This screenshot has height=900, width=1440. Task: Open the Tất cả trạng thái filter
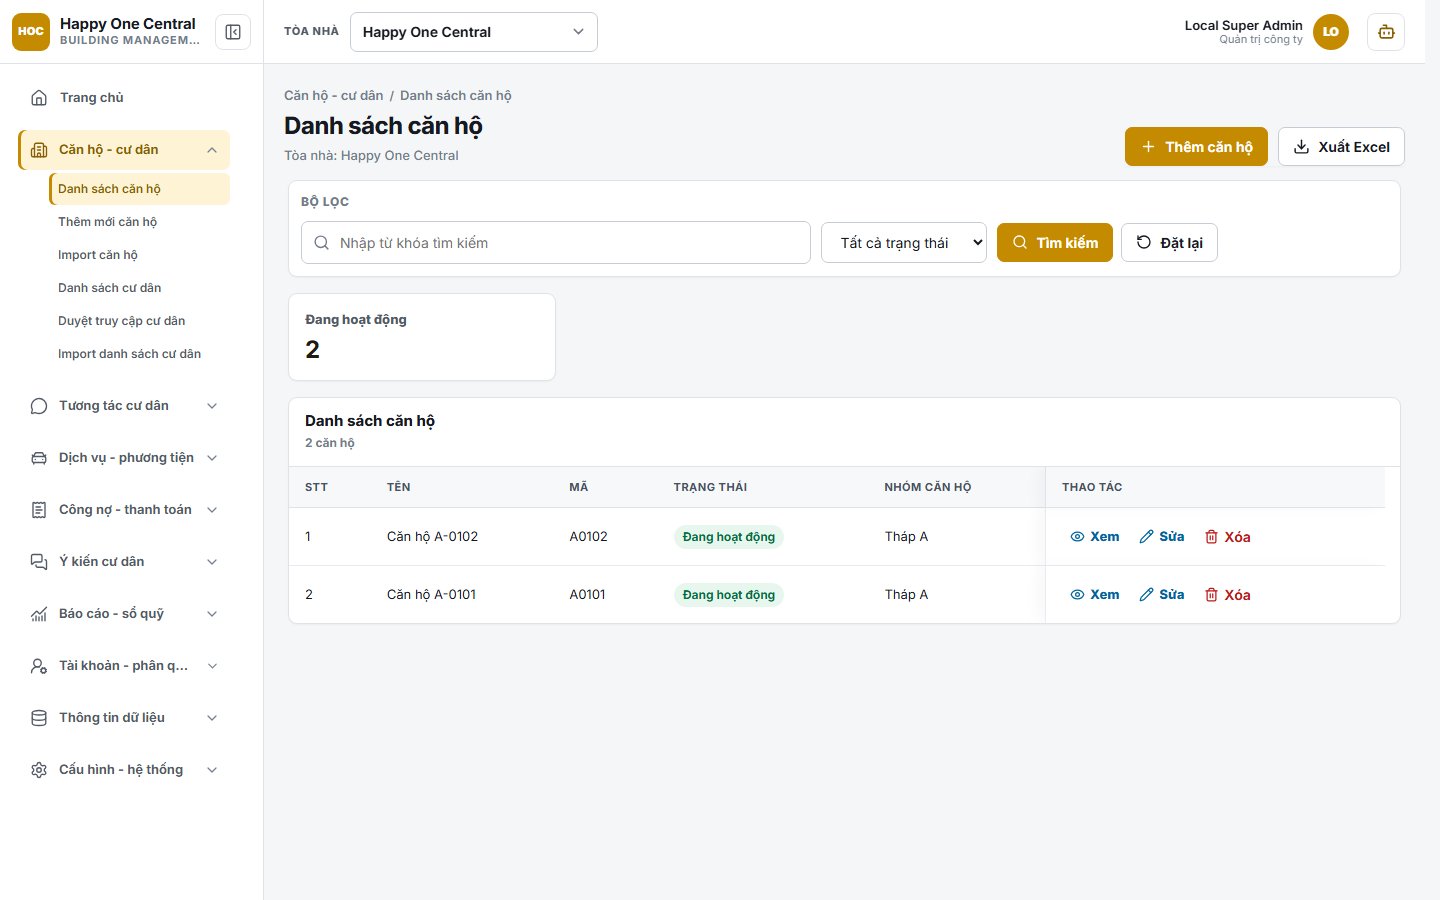pos(904,243)
